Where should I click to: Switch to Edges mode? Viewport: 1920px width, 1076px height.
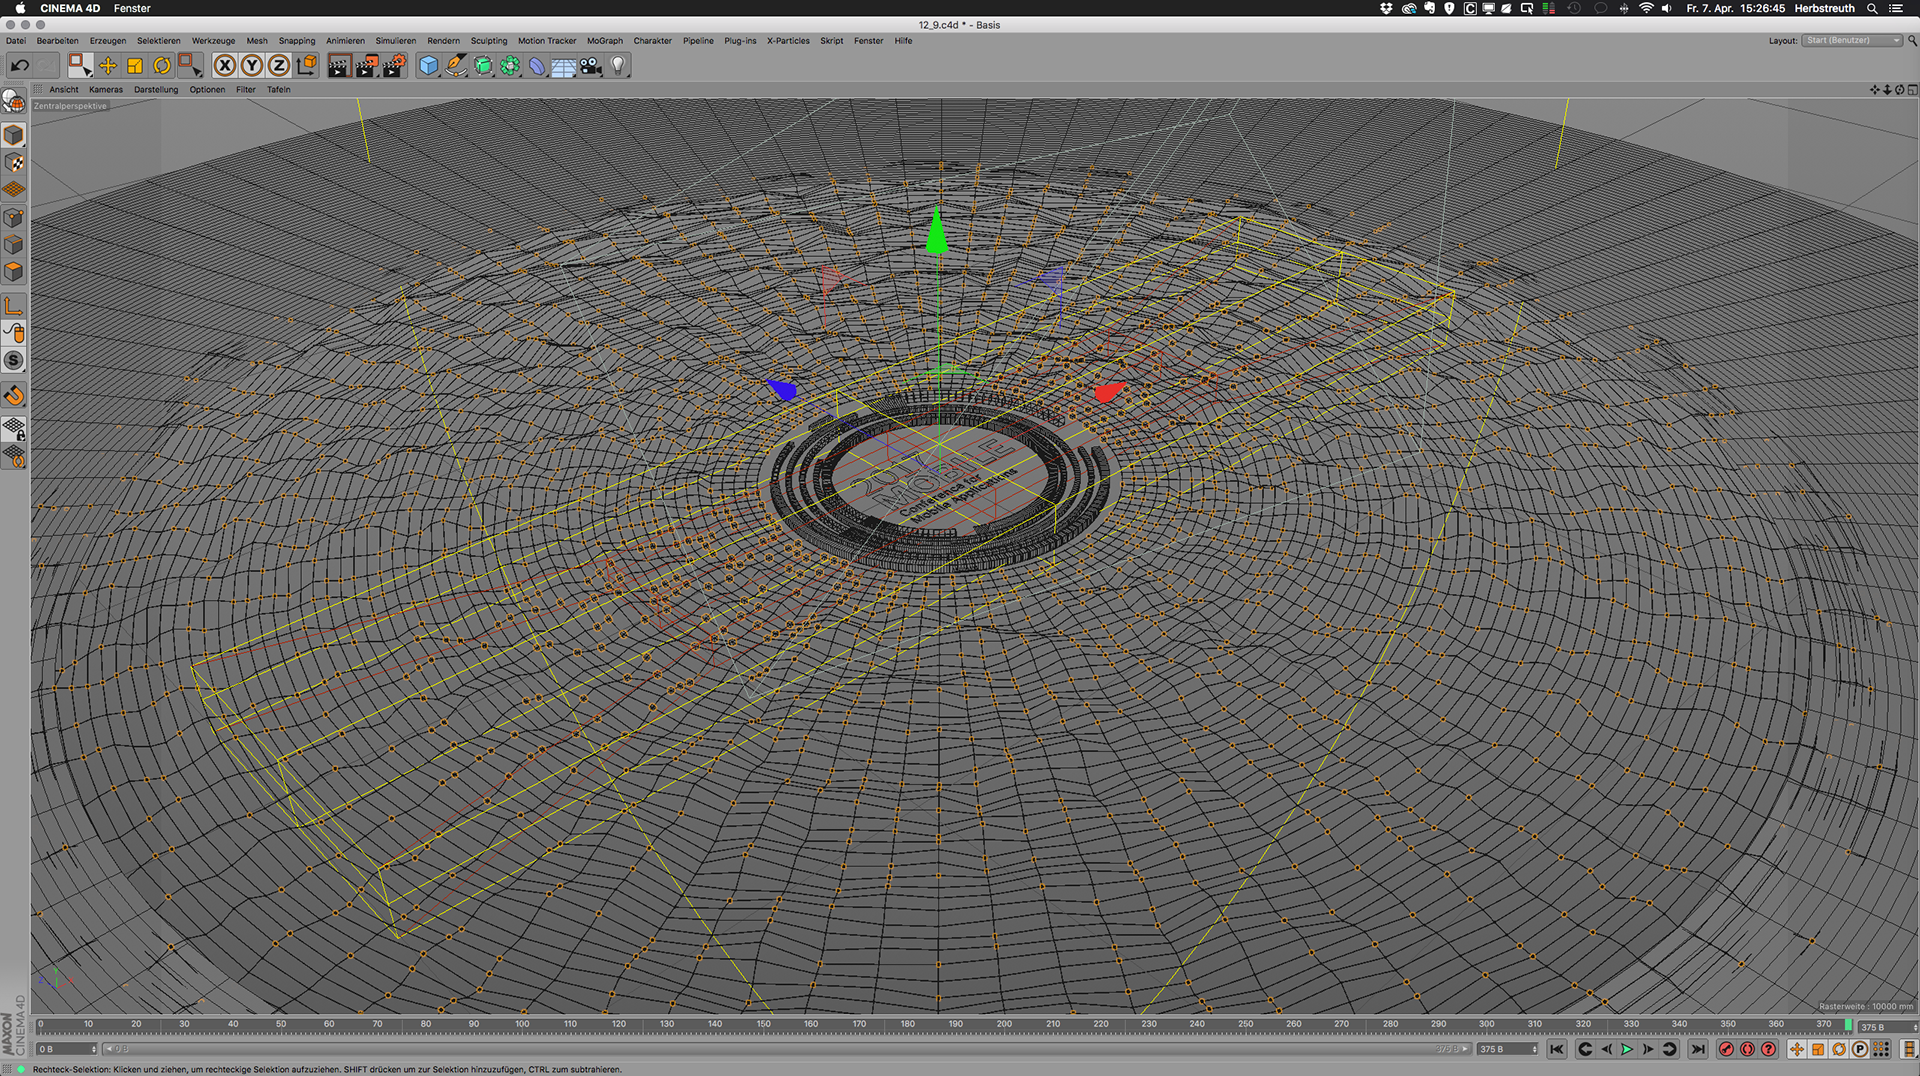(14, 244)
